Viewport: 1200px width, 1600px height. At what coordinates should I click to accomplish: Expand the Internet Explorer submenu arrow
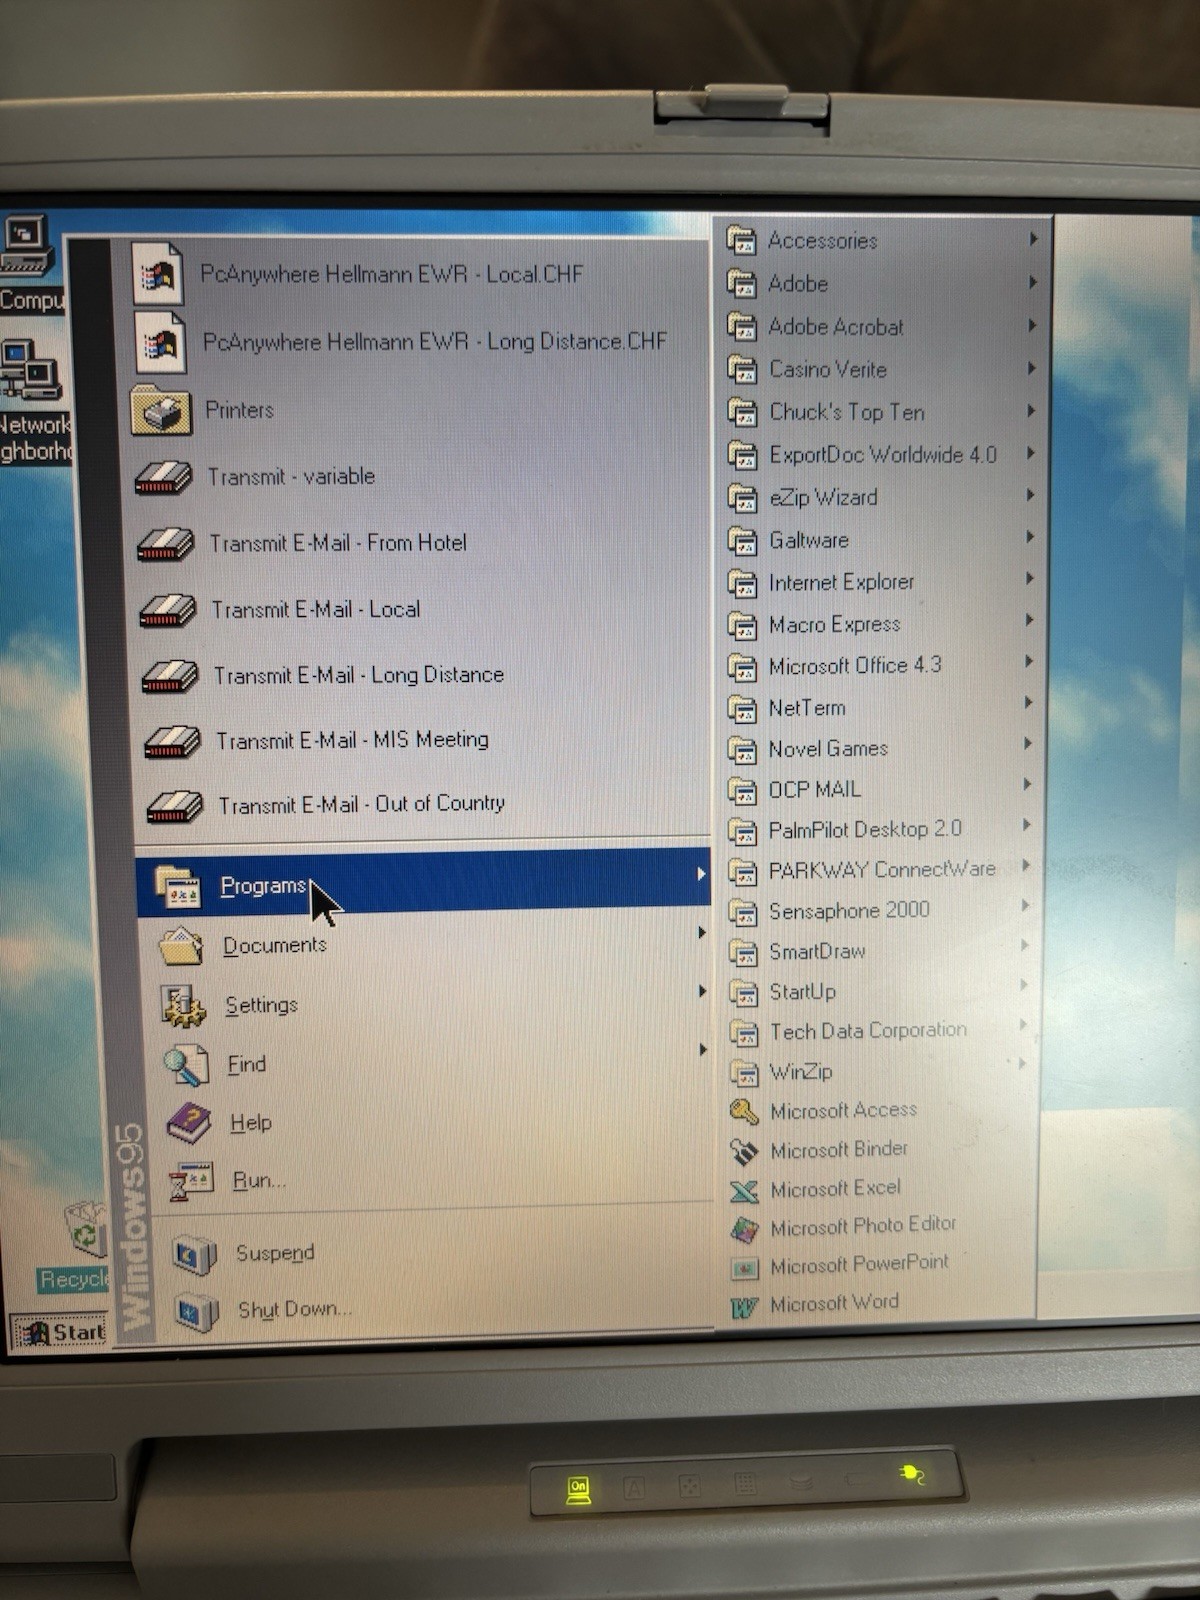click(1030, 579)
